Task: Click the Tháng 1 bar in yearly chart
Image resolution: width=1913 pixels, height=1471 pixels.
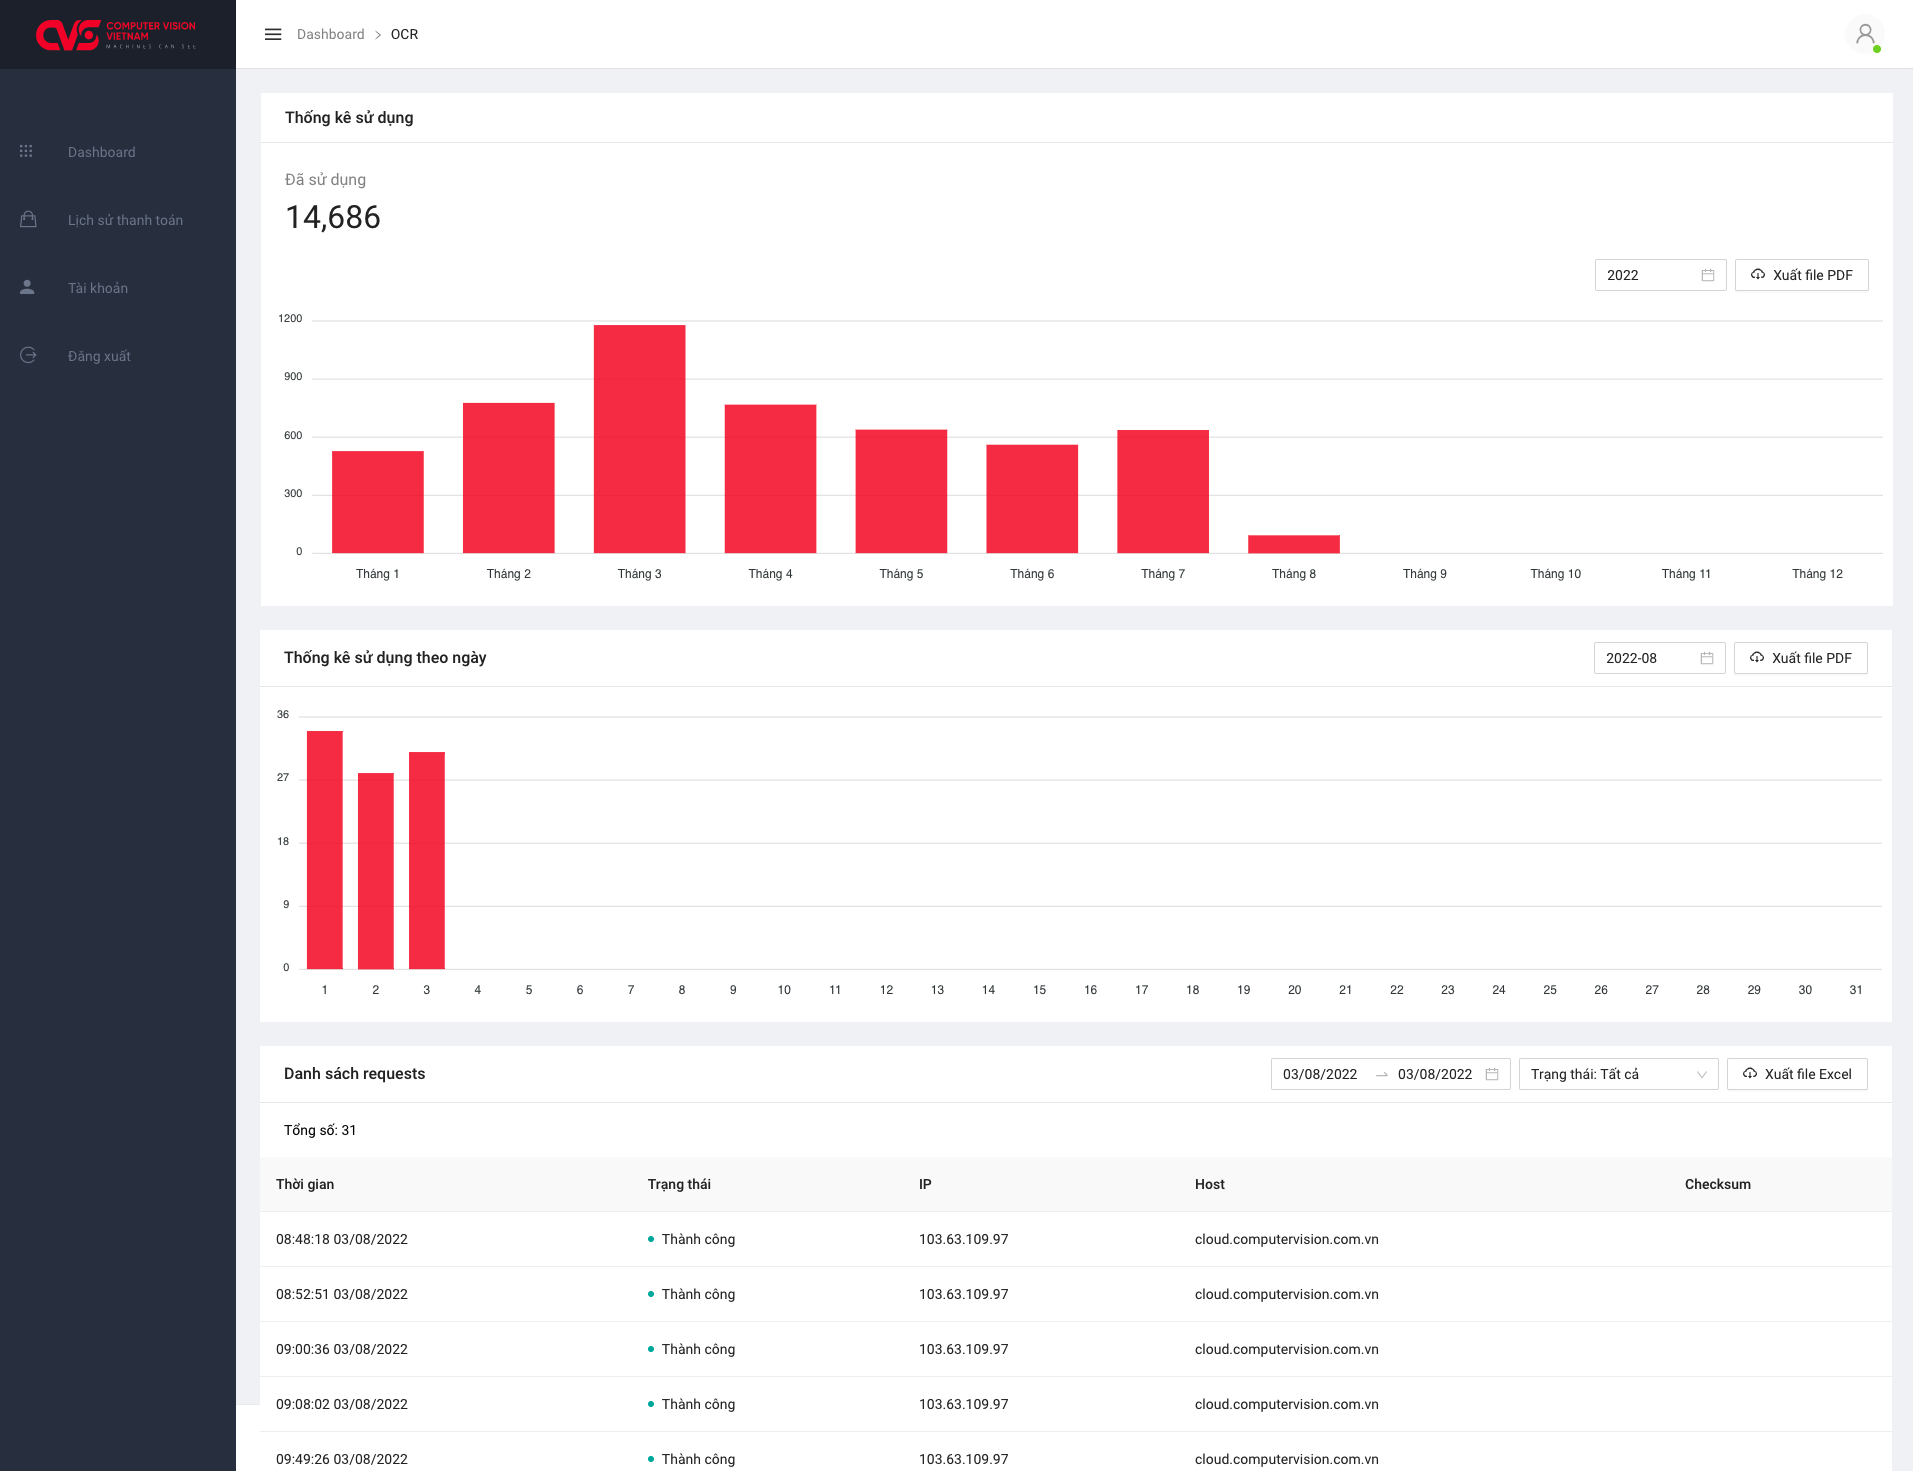Action: [378, 502]
